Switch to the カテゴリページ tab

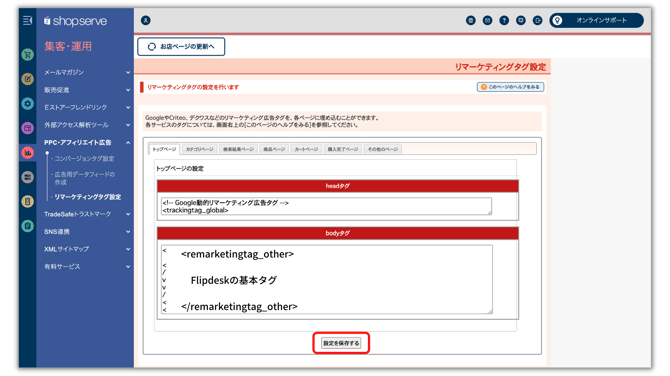[200, 149]
